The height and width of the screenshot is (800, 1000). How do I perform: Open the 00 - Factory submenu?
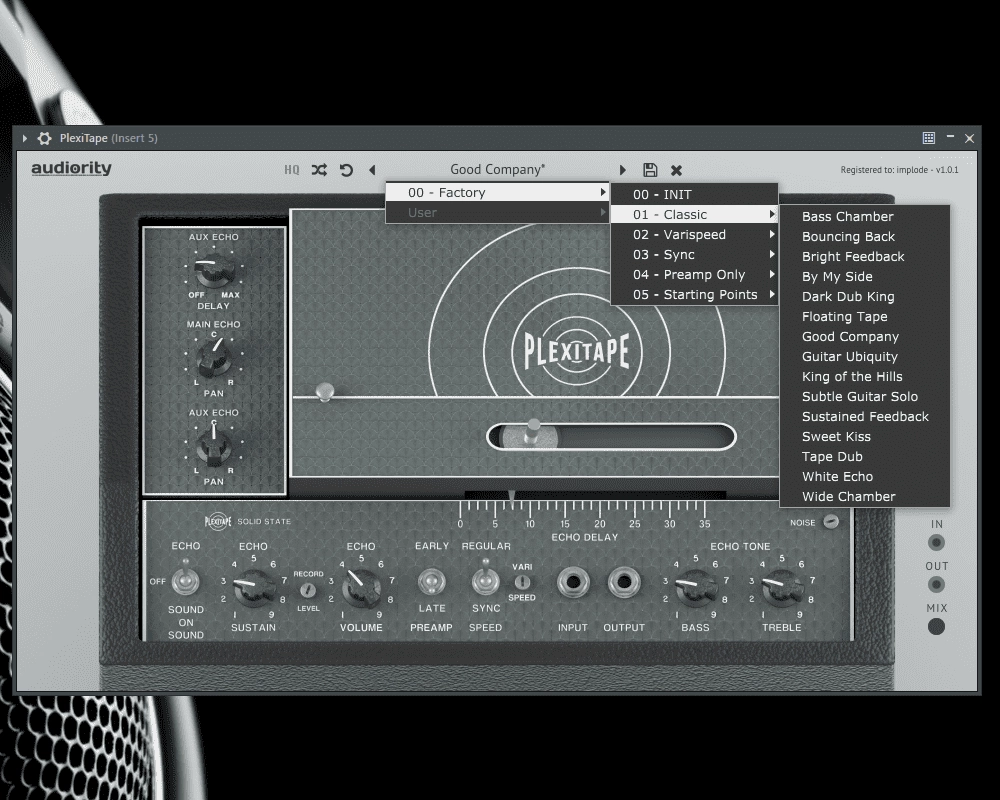(x=497, y=193)
